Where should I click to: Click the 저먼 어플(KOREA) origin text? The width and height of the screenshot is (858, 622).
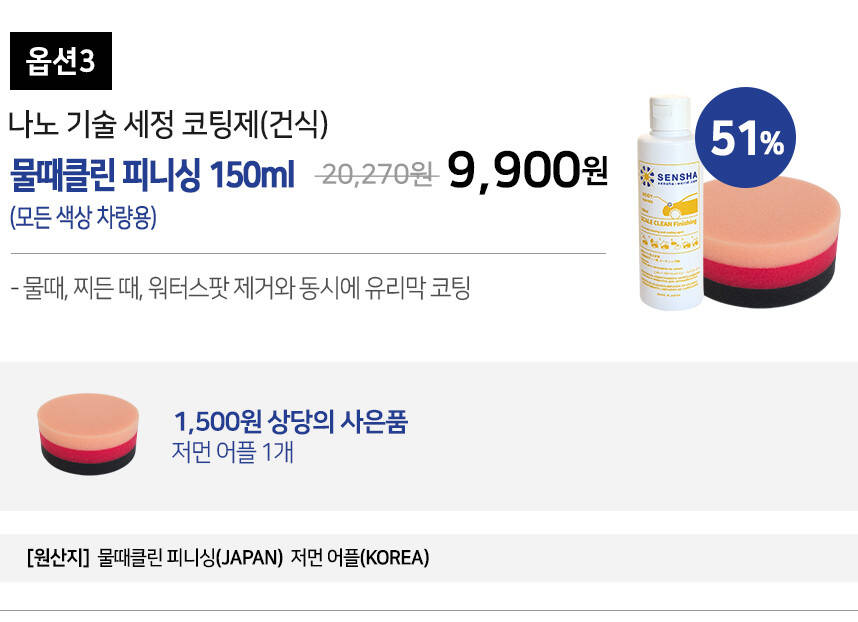[360, 557]
